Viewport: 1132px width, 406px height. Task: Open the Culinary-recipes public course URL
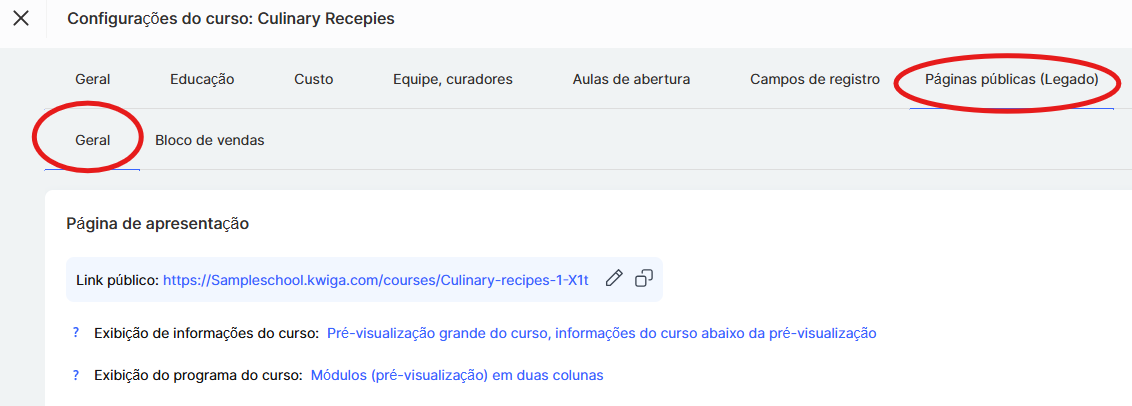click(x=375, y=279)
